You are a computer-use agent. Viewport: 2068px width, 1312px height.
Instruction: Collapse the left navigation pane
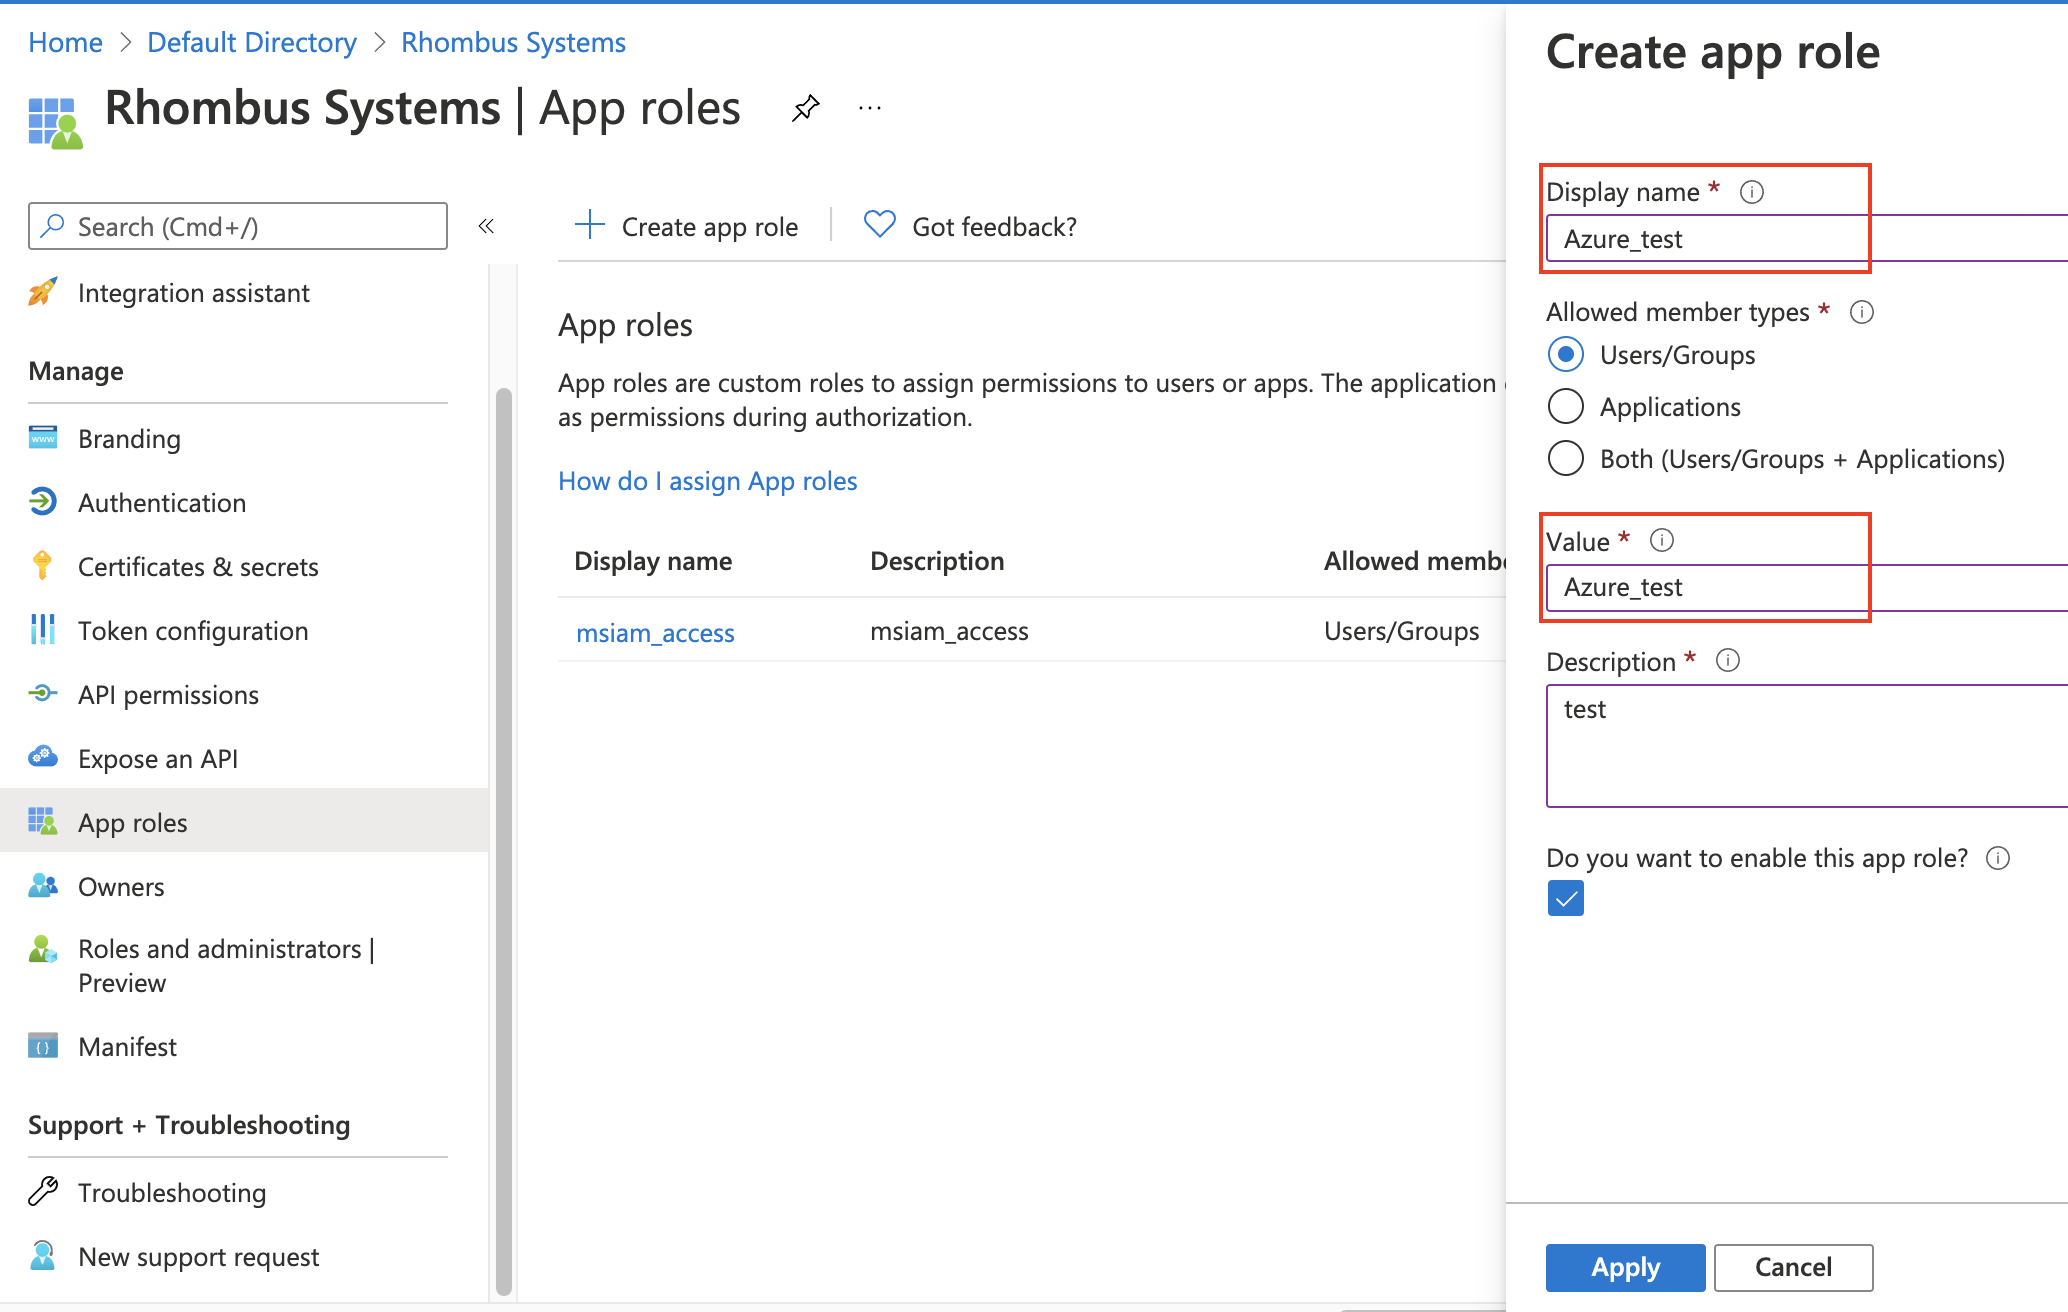coord(487,226)
